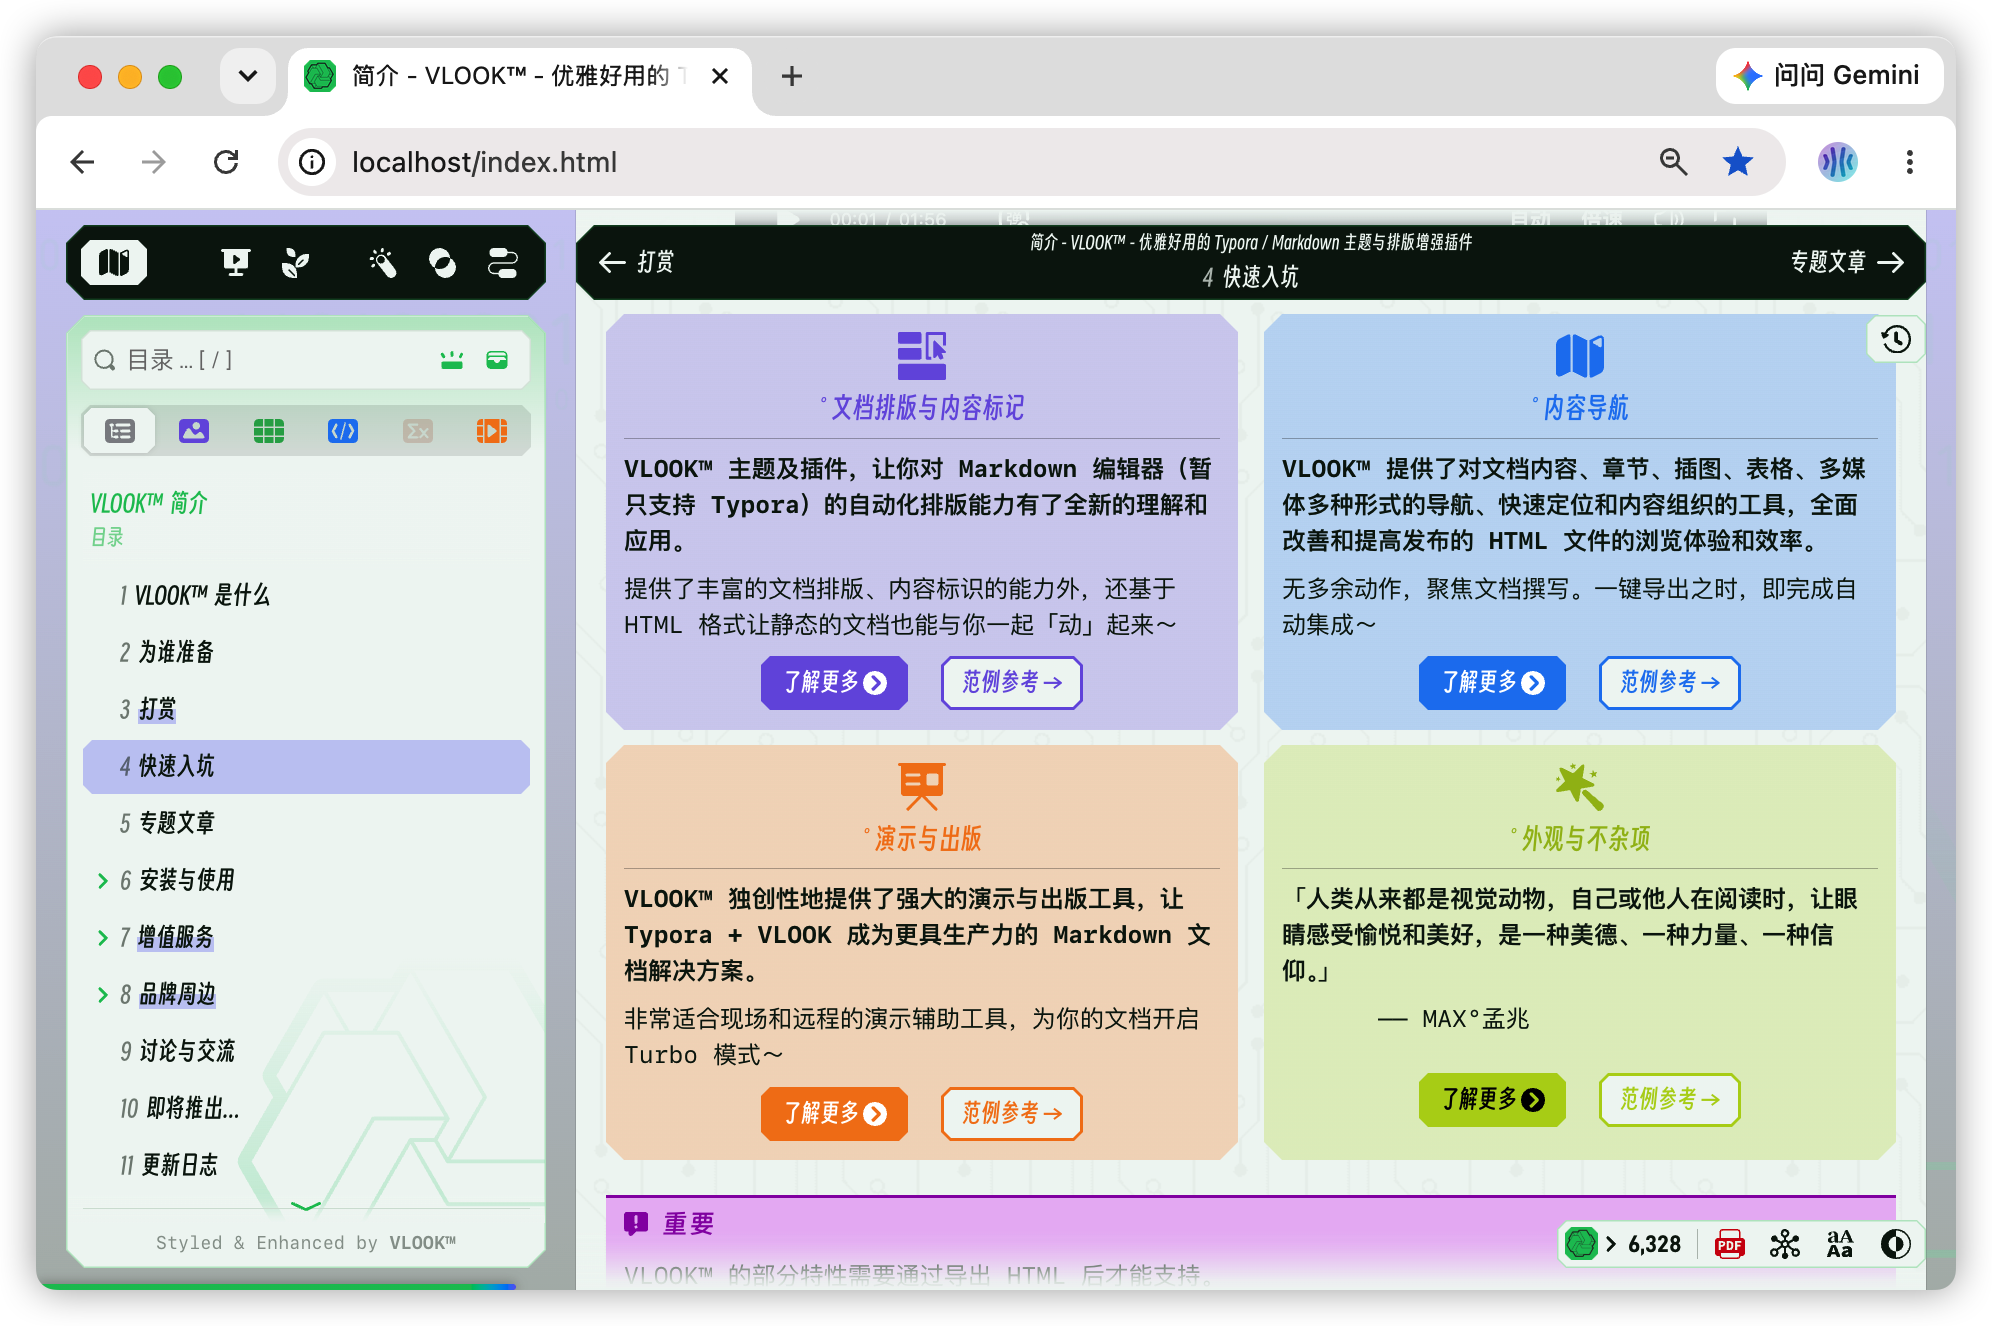Open 范例参考 link under 文档排版与内容标记
The height and width of the screenshot is (1326, 1992).
tap(1012, 683)
